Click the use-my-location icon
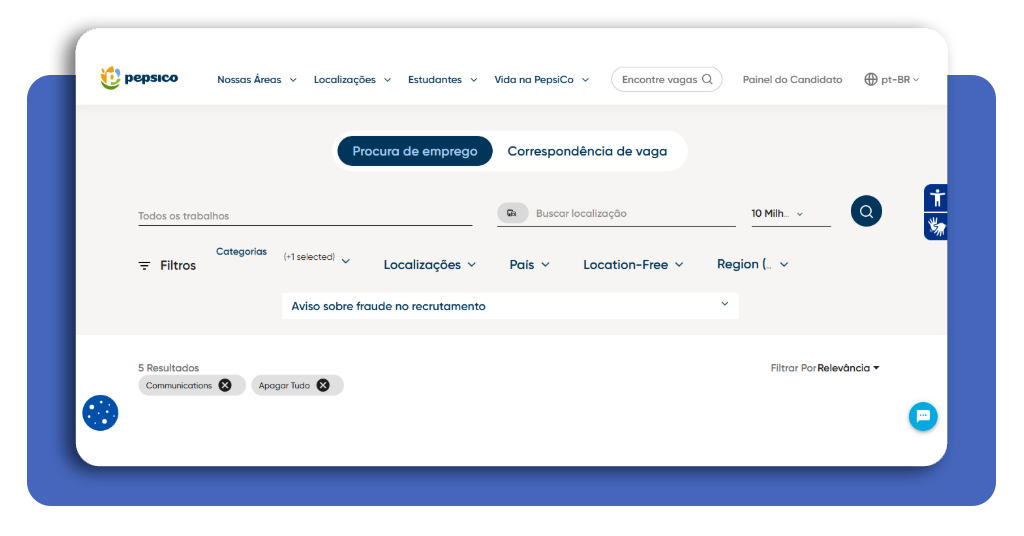1024x536 pixels. 513,213
